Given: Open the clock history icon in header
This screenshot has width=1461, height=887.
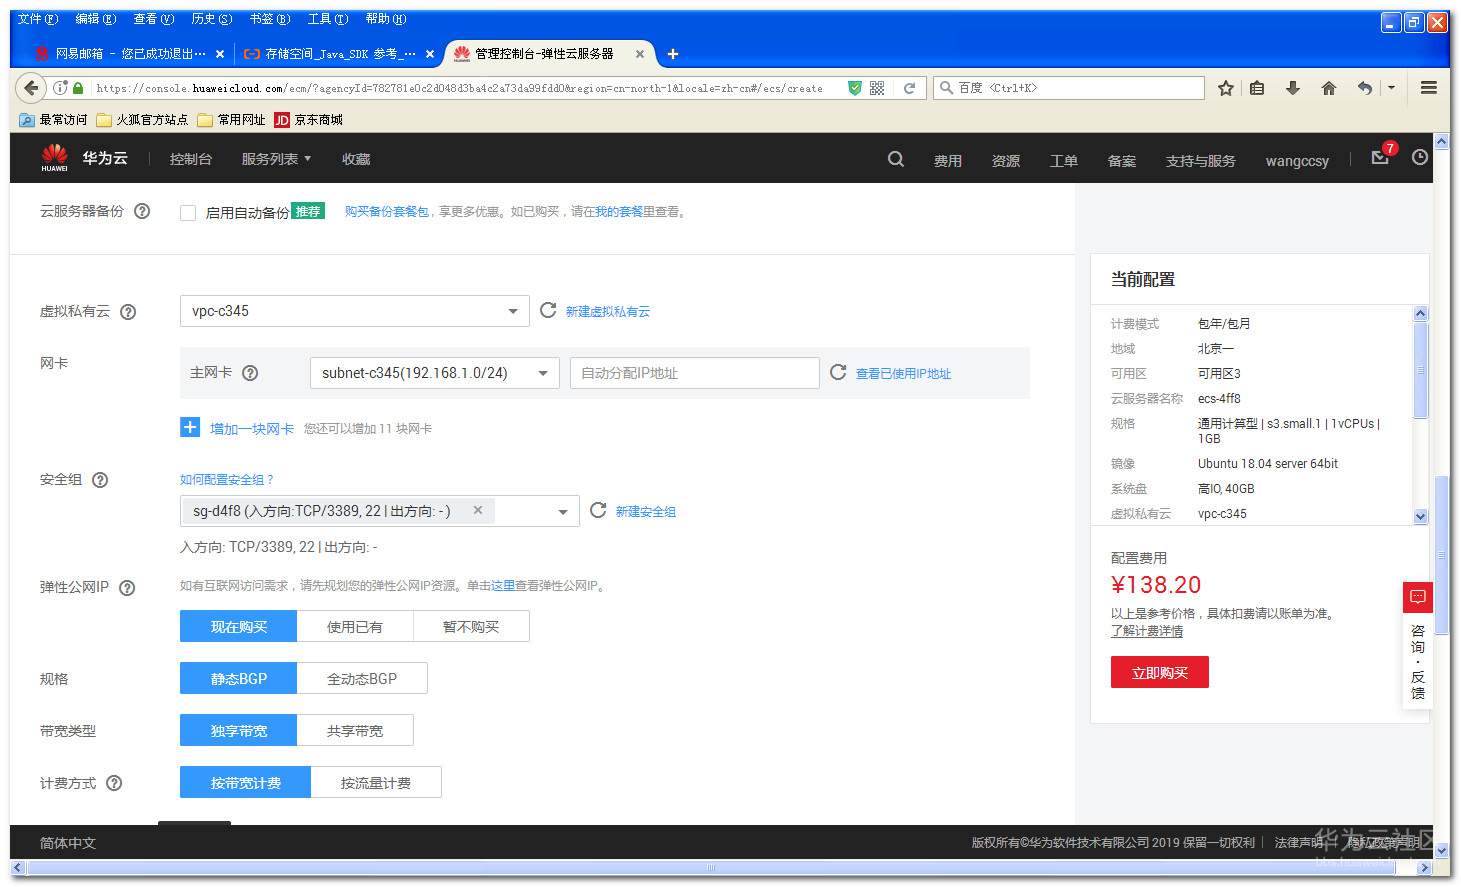Looking at the screenshot, I should click(1420, 158).
